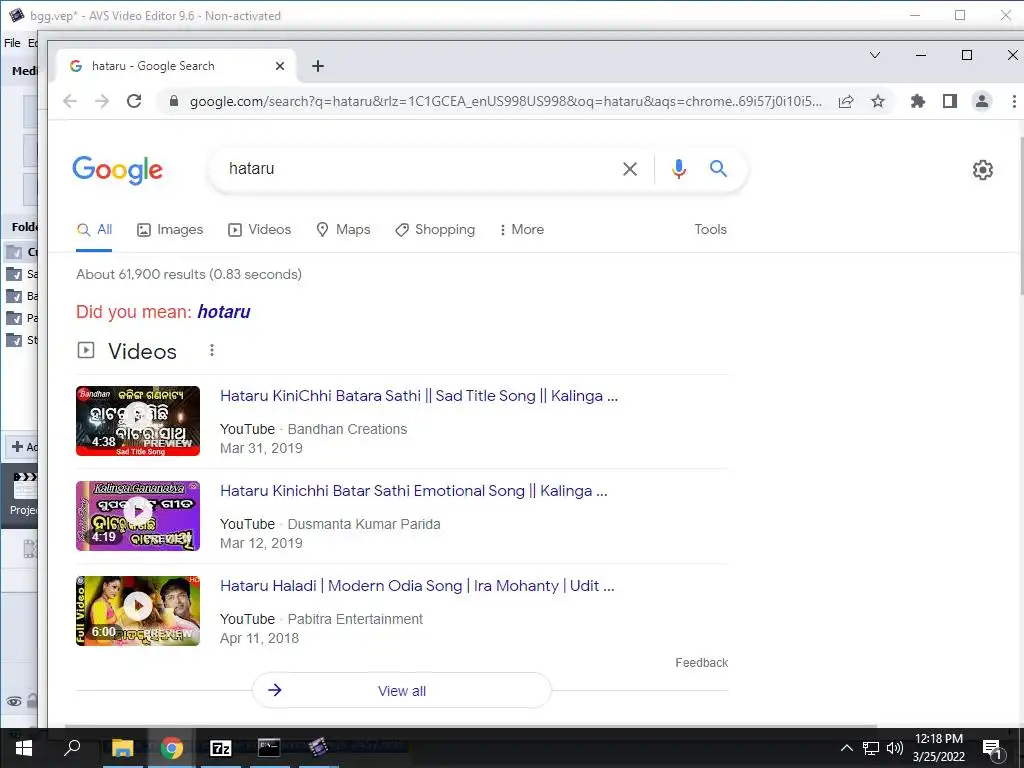Open Hataru Kinichhi Batar Sathi Emotional Song
Viewport: 1024px width, 768px height.
[413, 491]
